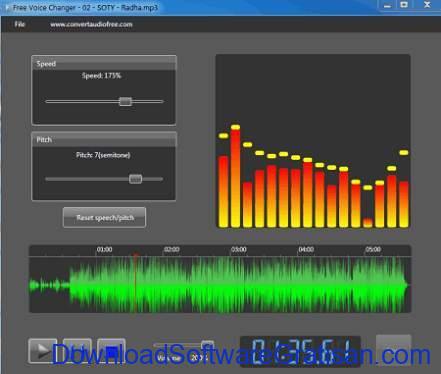Click the Speed slider thumb
441x374 pixels.
click(x=125, y=101)
